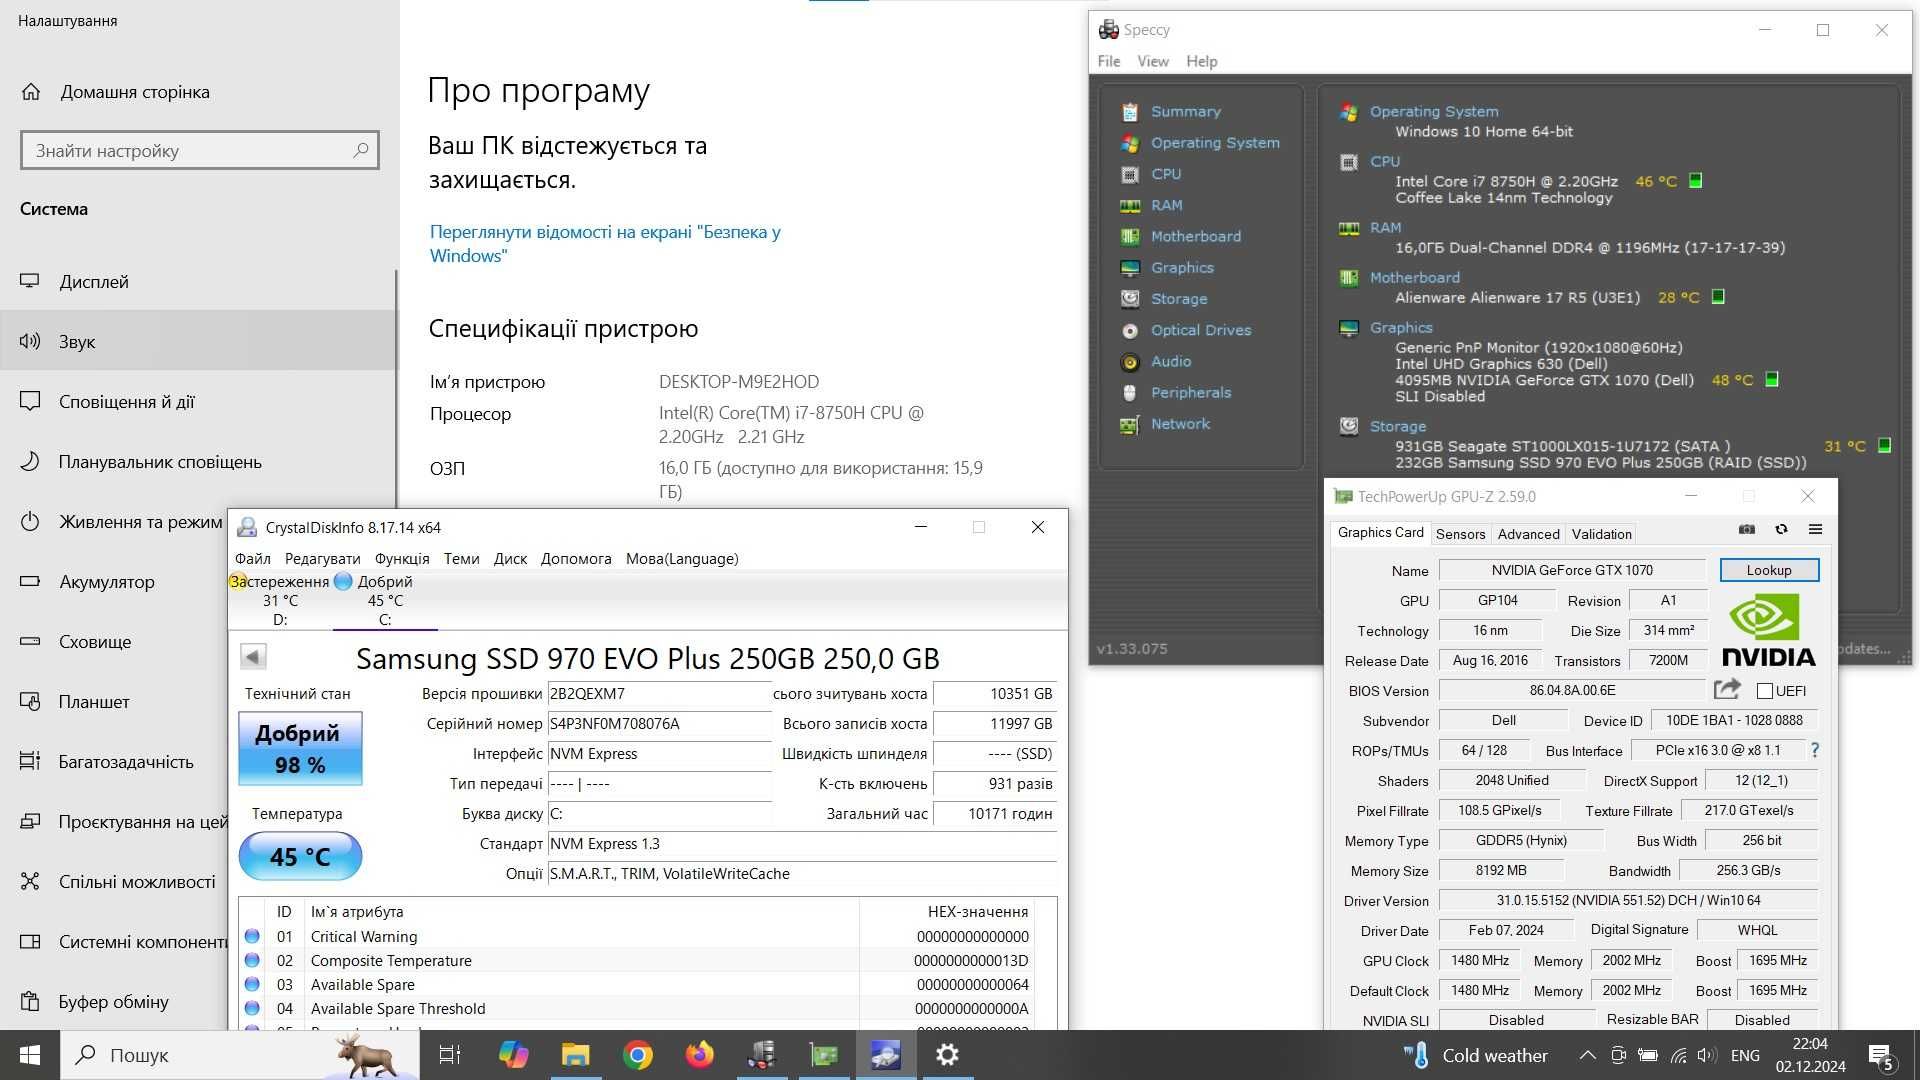The width and height of the screenshot is (1920, 1080).
Task: Open the GPU-Z hamburger menu
Action: (x=1815, y=529)
